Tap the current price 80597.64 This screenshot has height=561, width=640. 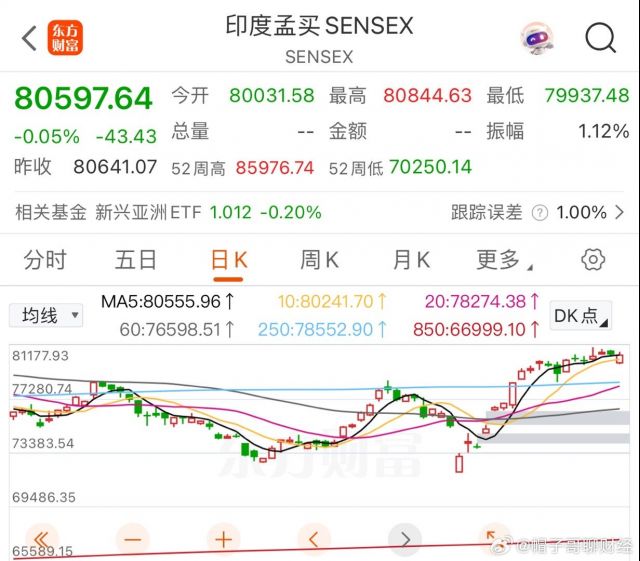83,98
